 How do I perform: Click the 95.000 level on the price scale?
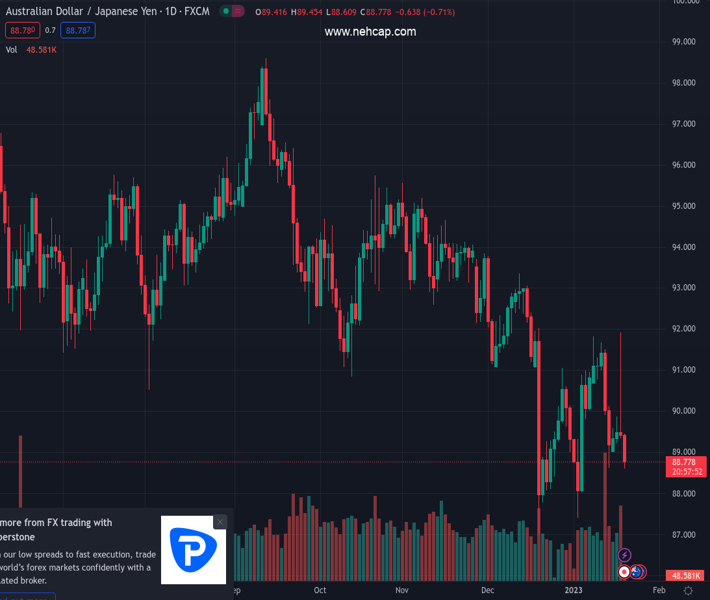684,206
